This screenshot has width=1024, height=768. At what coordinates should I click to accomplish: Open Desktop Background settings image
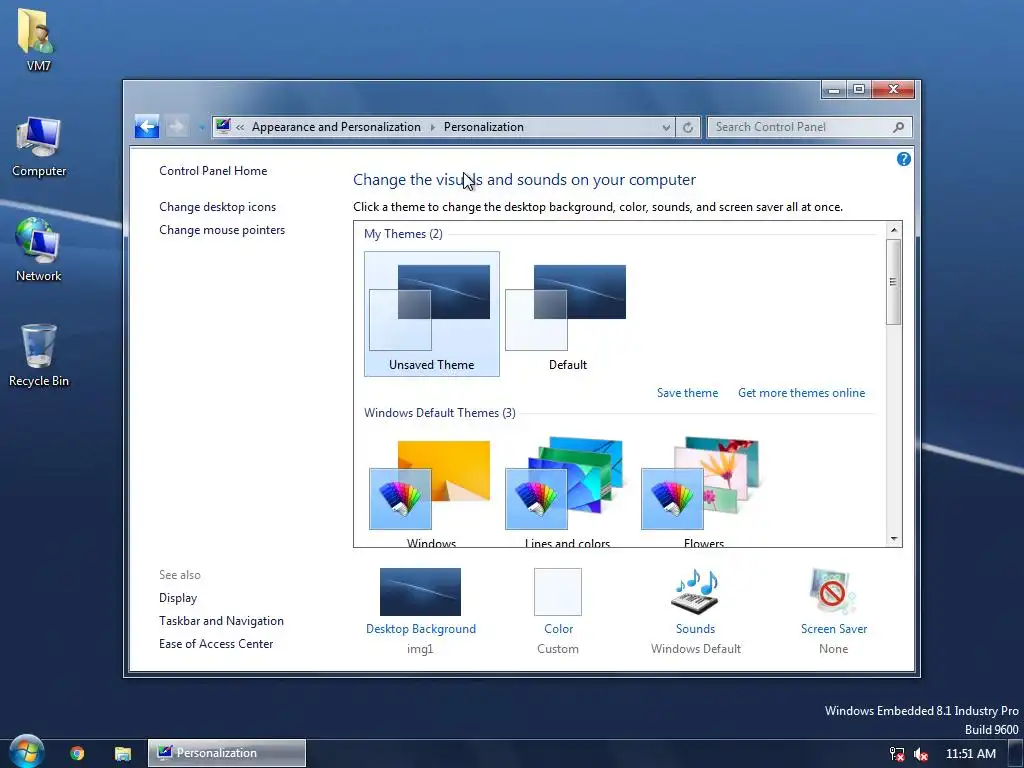point(420,592)
